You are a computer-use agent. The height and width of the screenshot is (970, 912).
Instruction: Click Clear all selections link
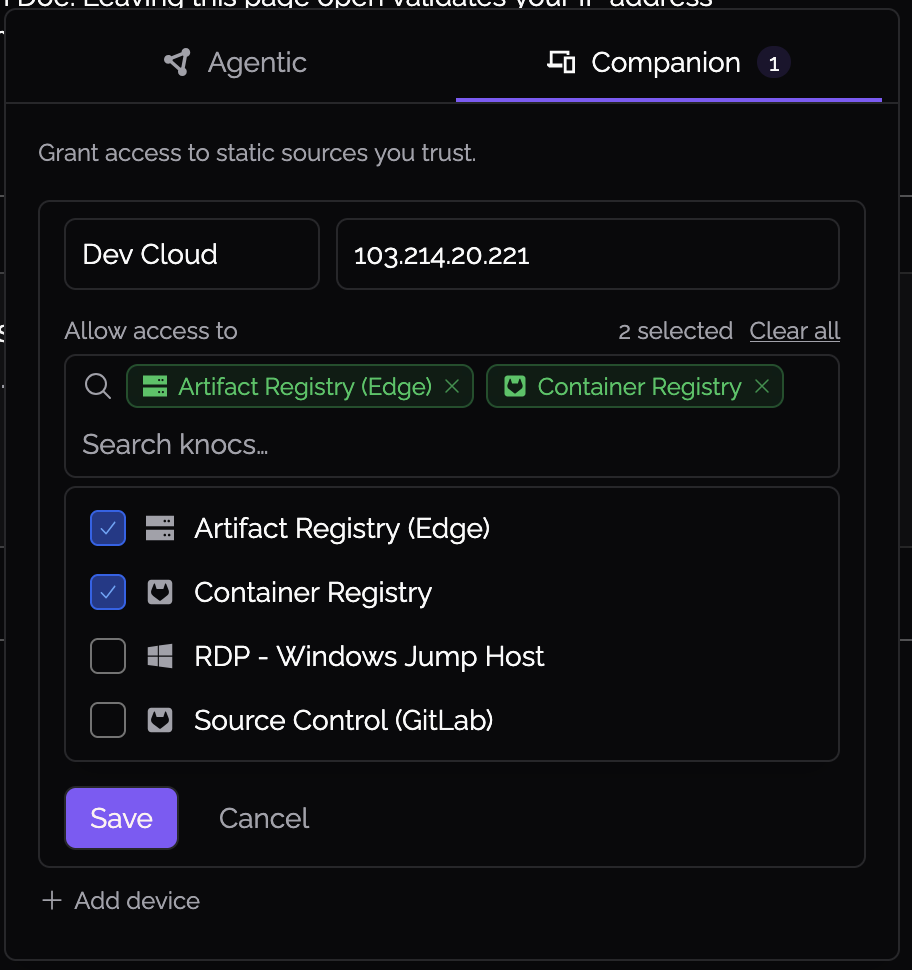click(x=794, y=331)
